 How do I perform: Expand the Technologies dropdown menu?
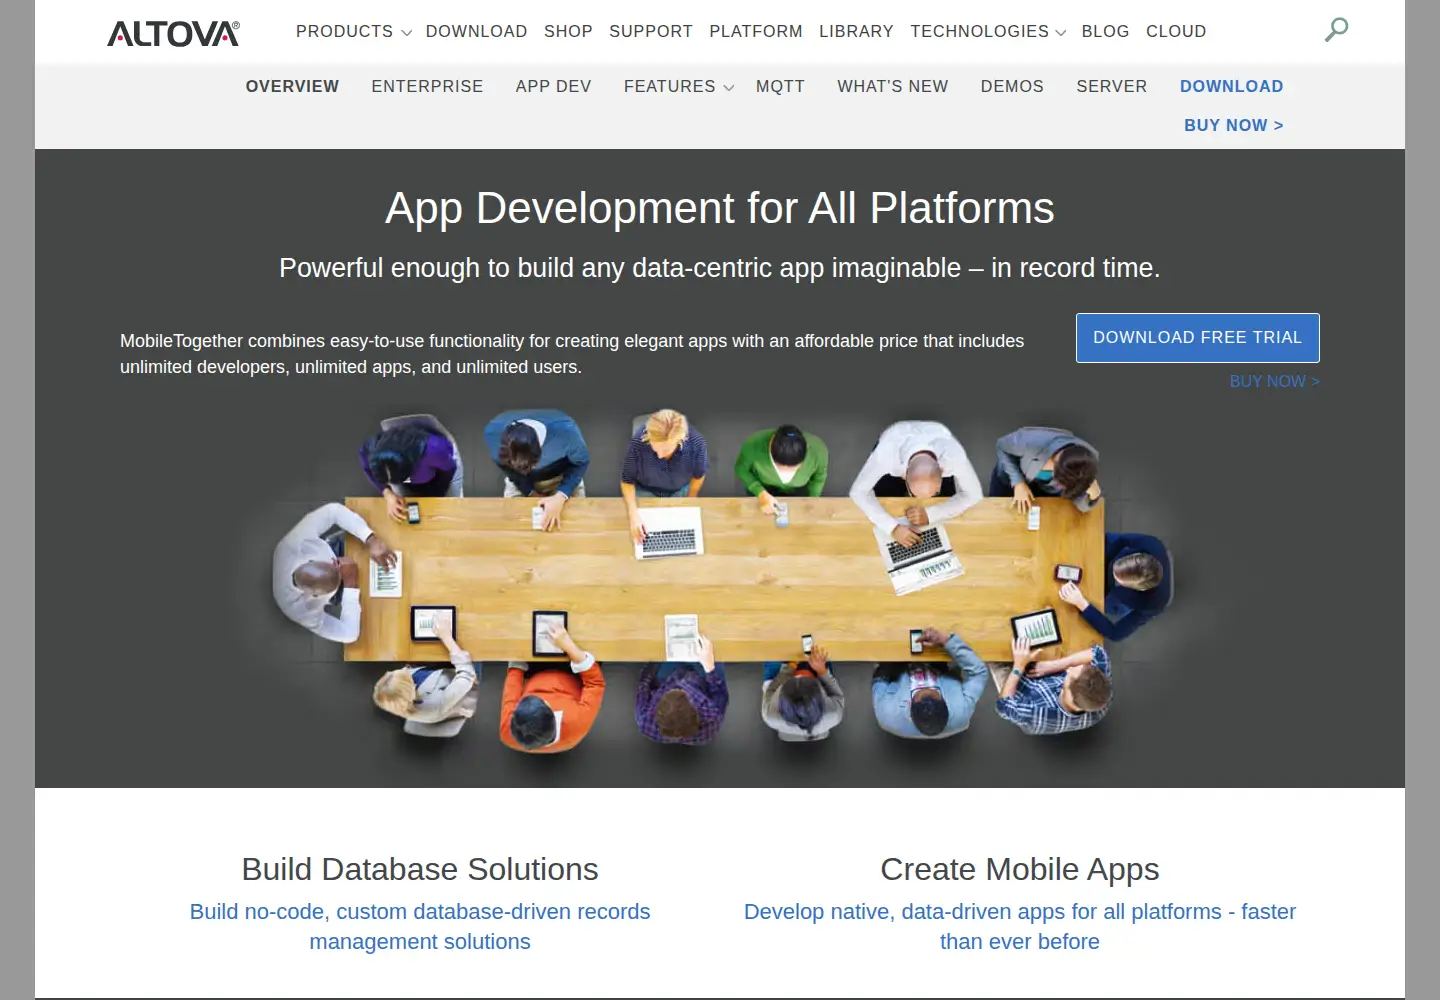click(x=988, y=32)
